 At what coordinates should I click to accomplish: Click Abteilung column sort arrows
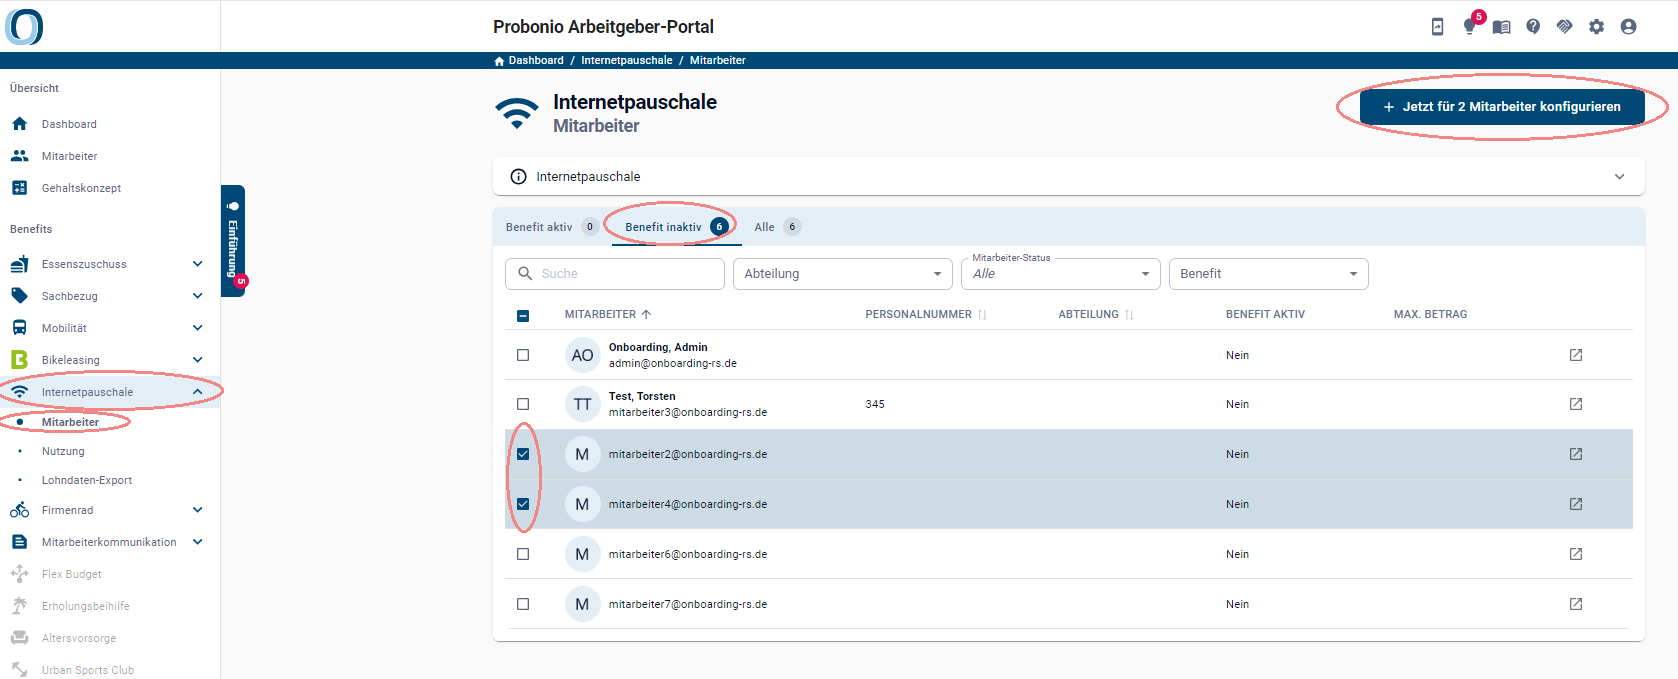(x=1129, y=315)
